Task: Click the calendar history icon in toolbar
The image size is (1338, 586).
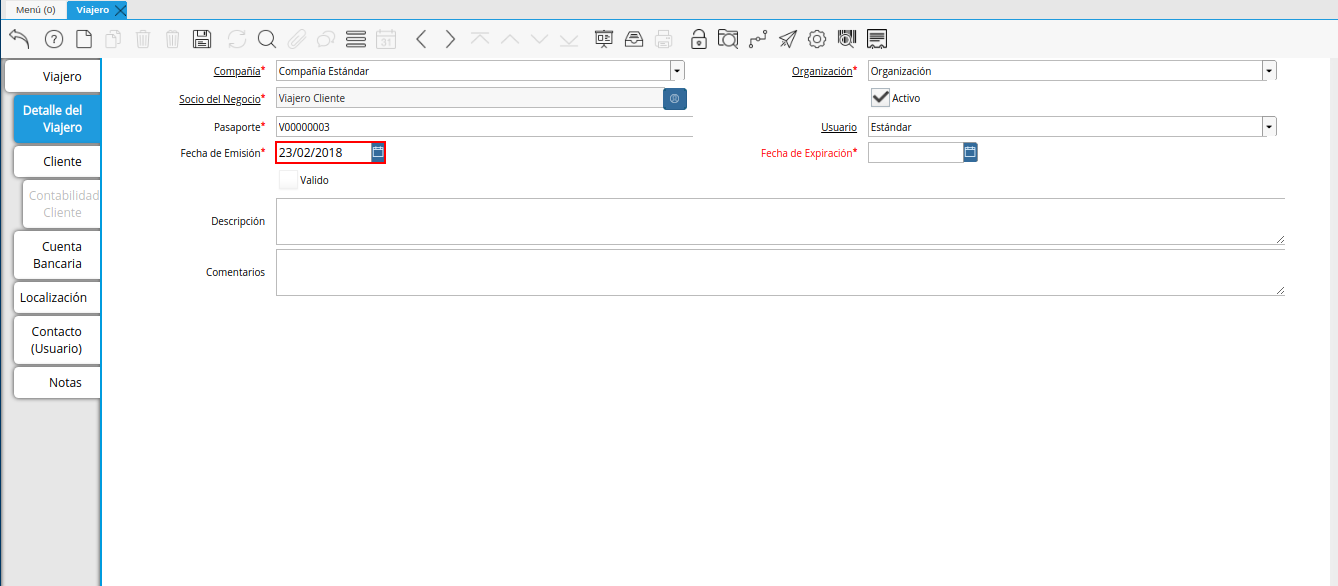Action: [386, 39]
